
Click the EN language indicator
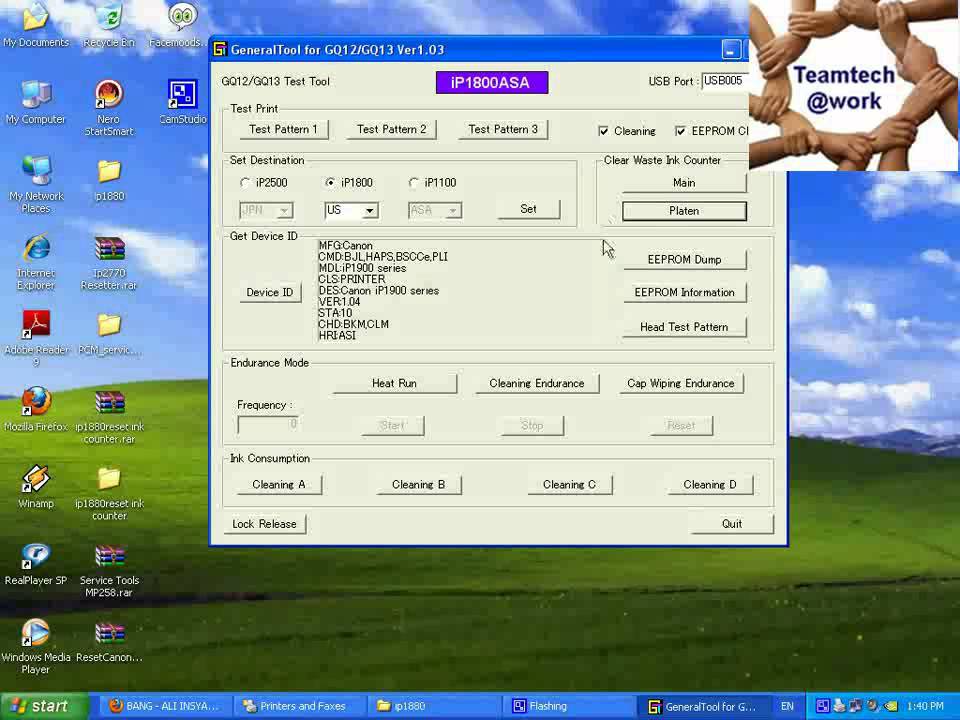787,707
